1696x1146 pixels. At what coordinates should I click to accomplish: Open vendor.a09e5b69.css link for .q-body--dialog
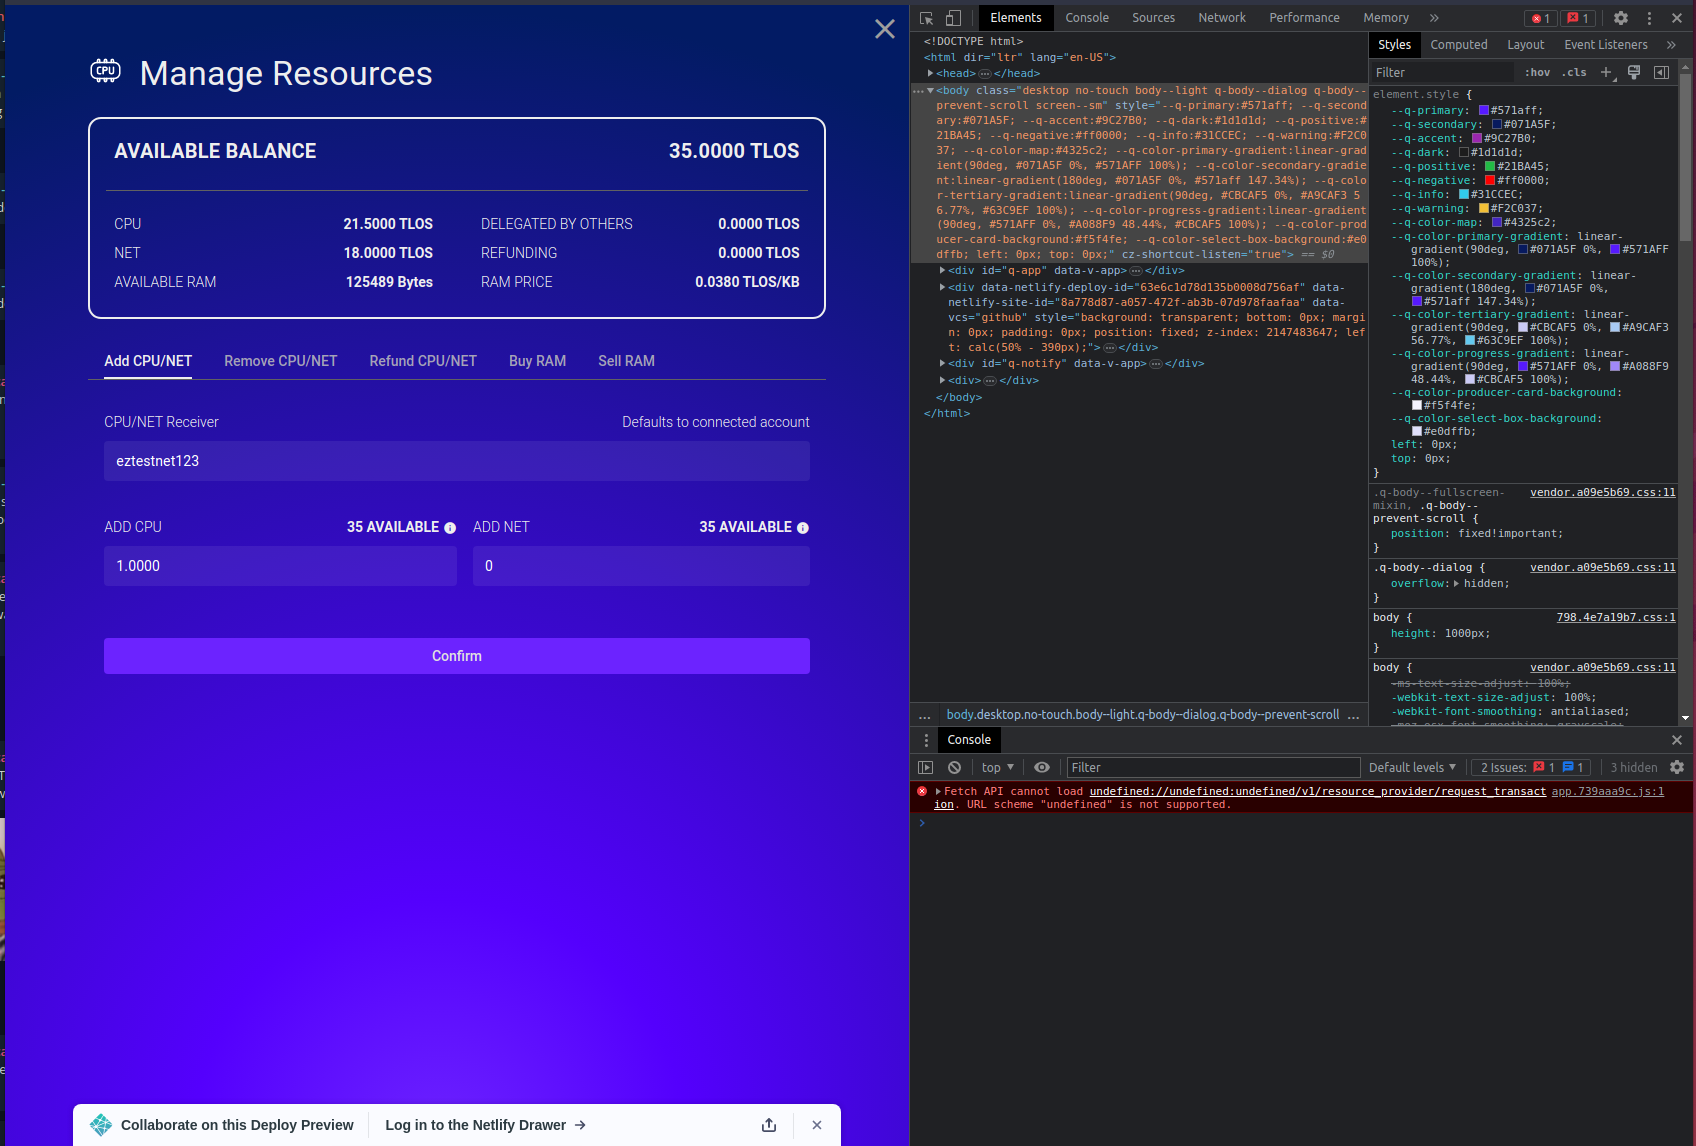pyautogui.click(x=1602, y=567)
